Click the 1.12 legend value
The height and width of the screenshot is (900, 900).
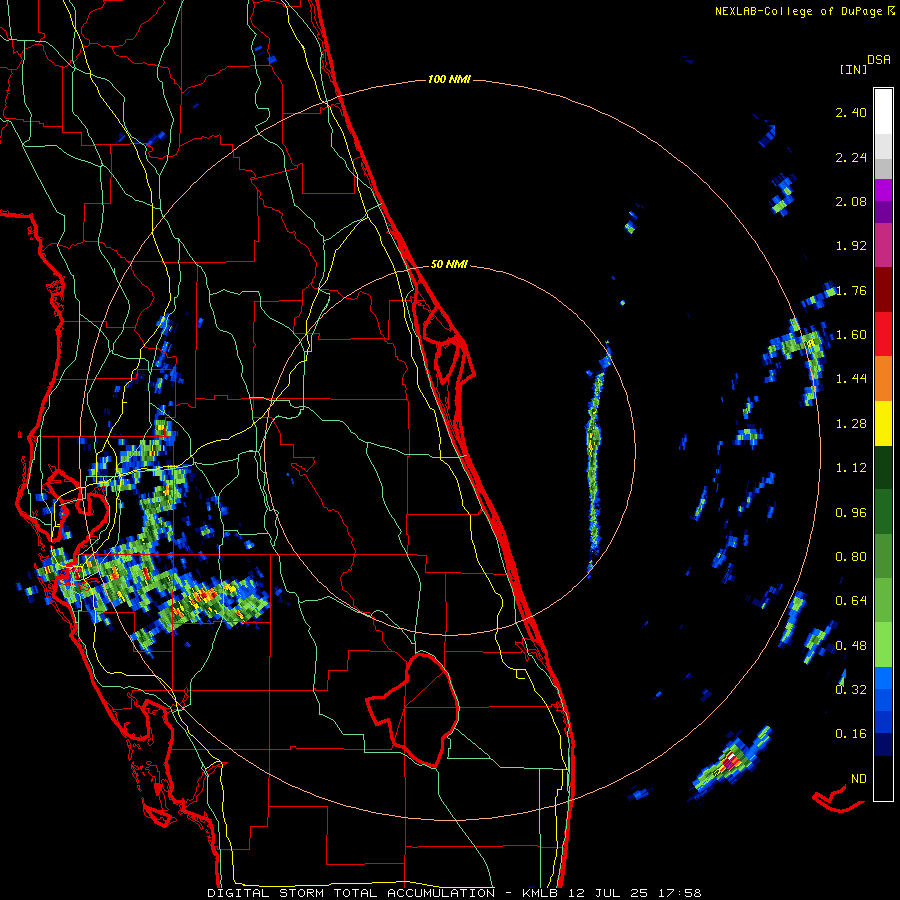click(851, 468)
